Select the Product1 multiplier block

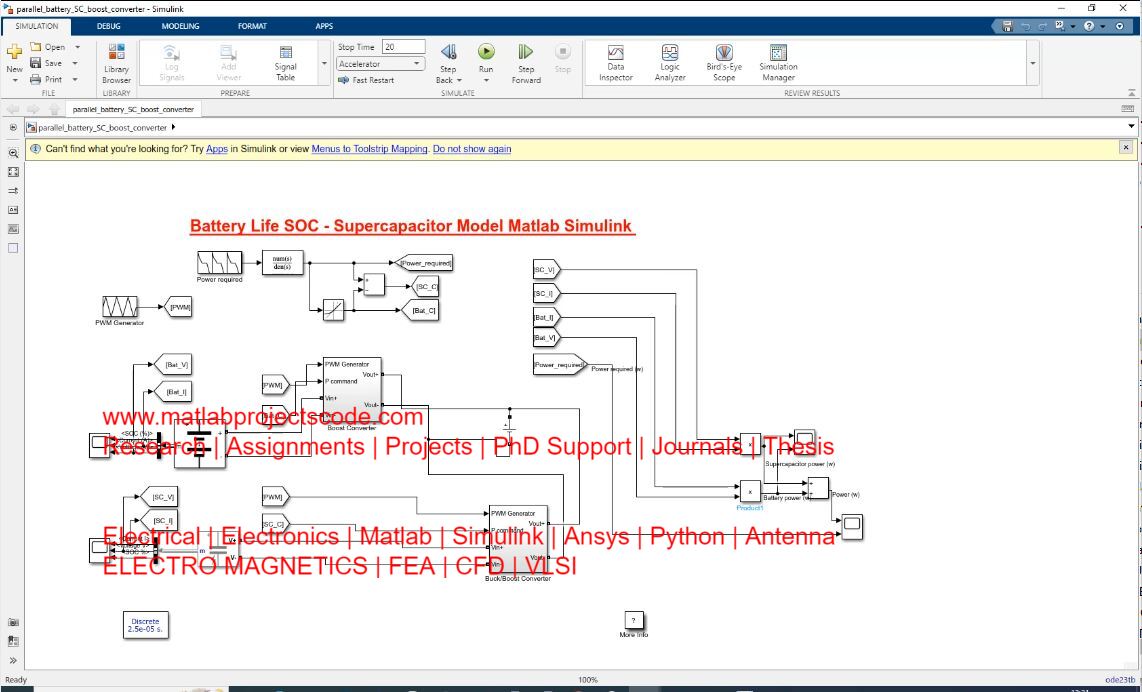(750, 491)
